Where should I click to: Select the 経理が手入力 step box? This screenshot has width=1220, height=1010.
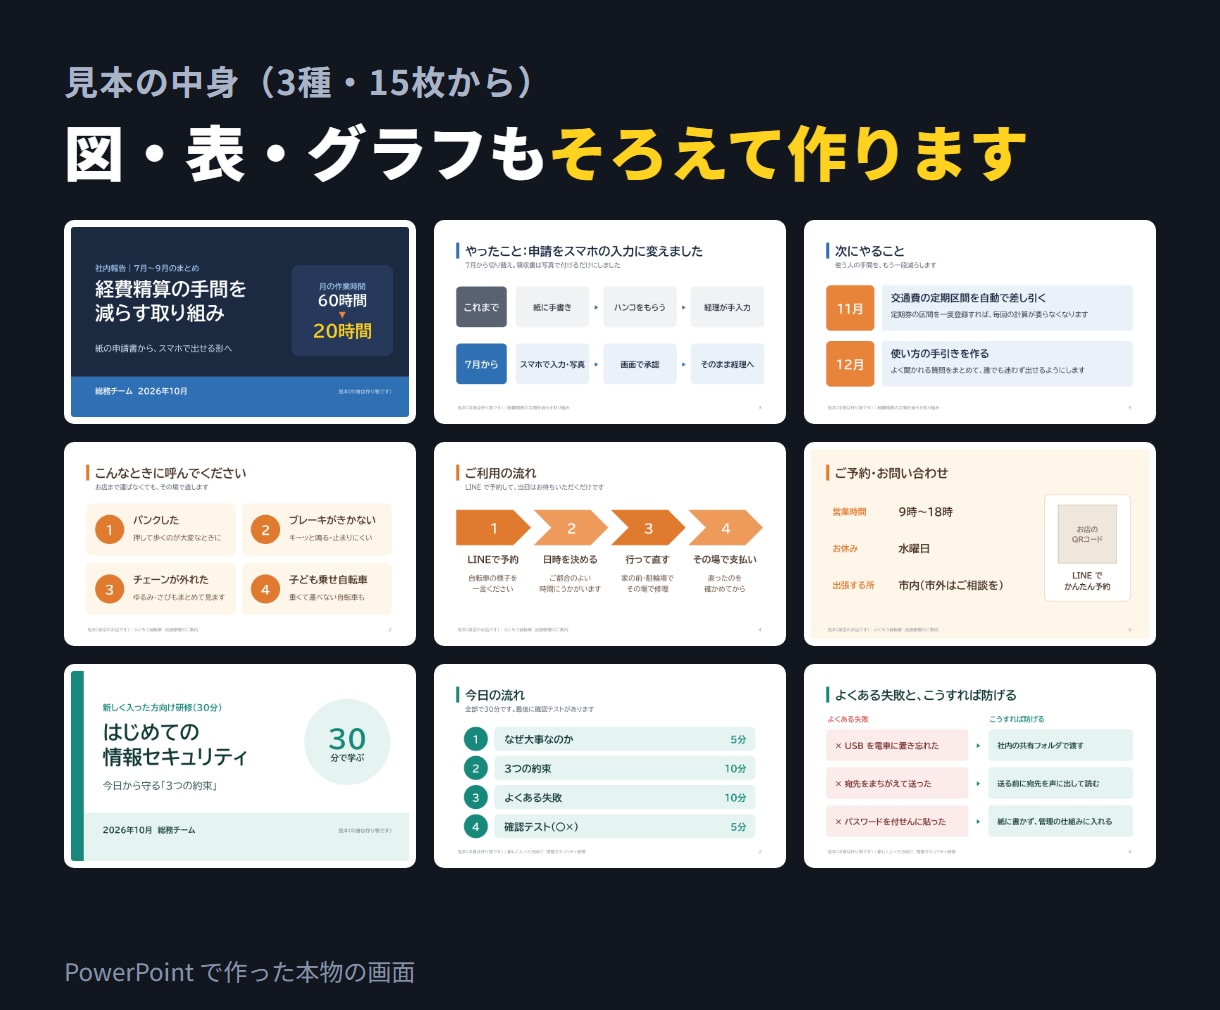[x=727, y=307]
